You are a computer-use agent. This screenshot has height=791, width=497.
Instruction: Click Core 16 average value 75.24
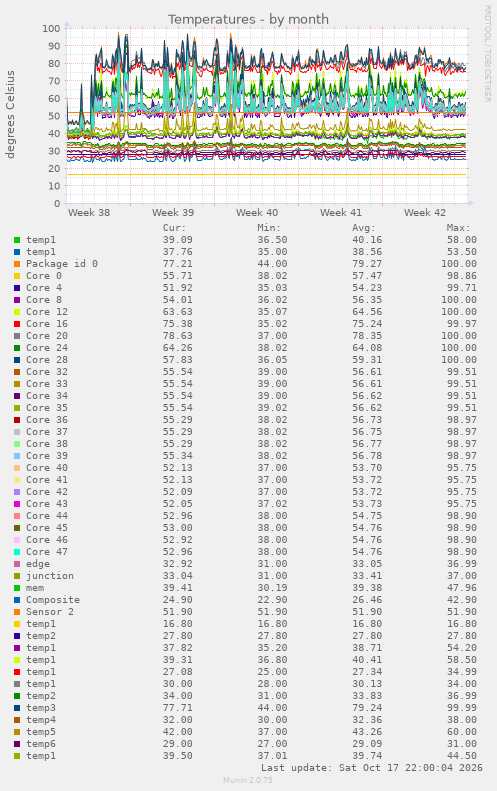pyautogui.click(x=367, y=324)
